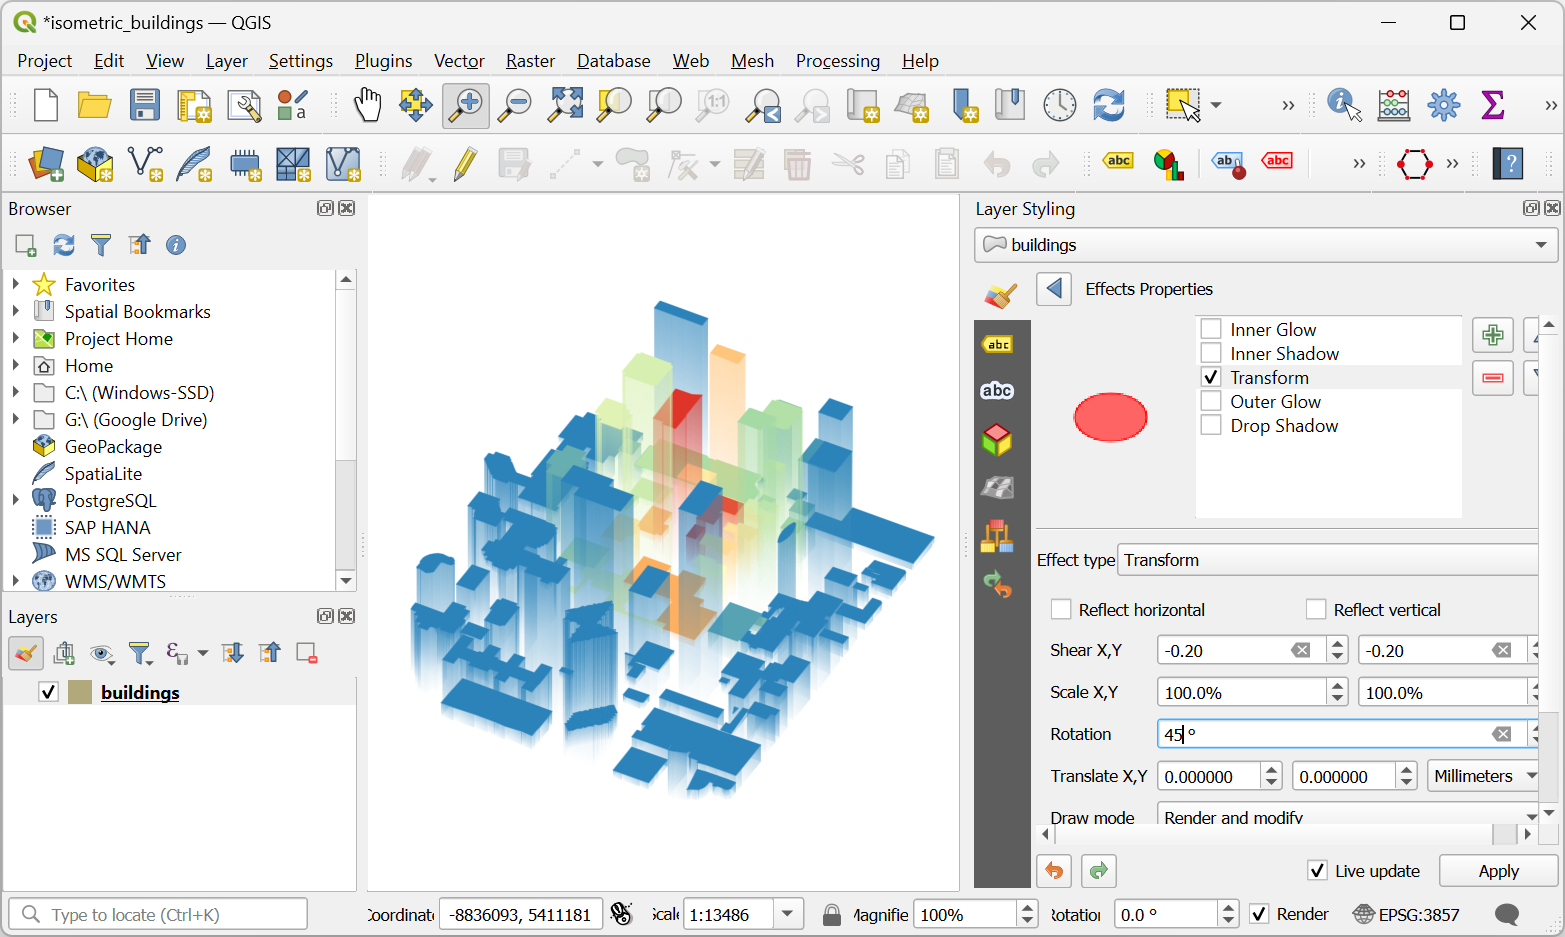Click the Refresh map canvas icon
This screenshot has width=1565, height=937.
pyautogui.click(x=1108, y=105)
